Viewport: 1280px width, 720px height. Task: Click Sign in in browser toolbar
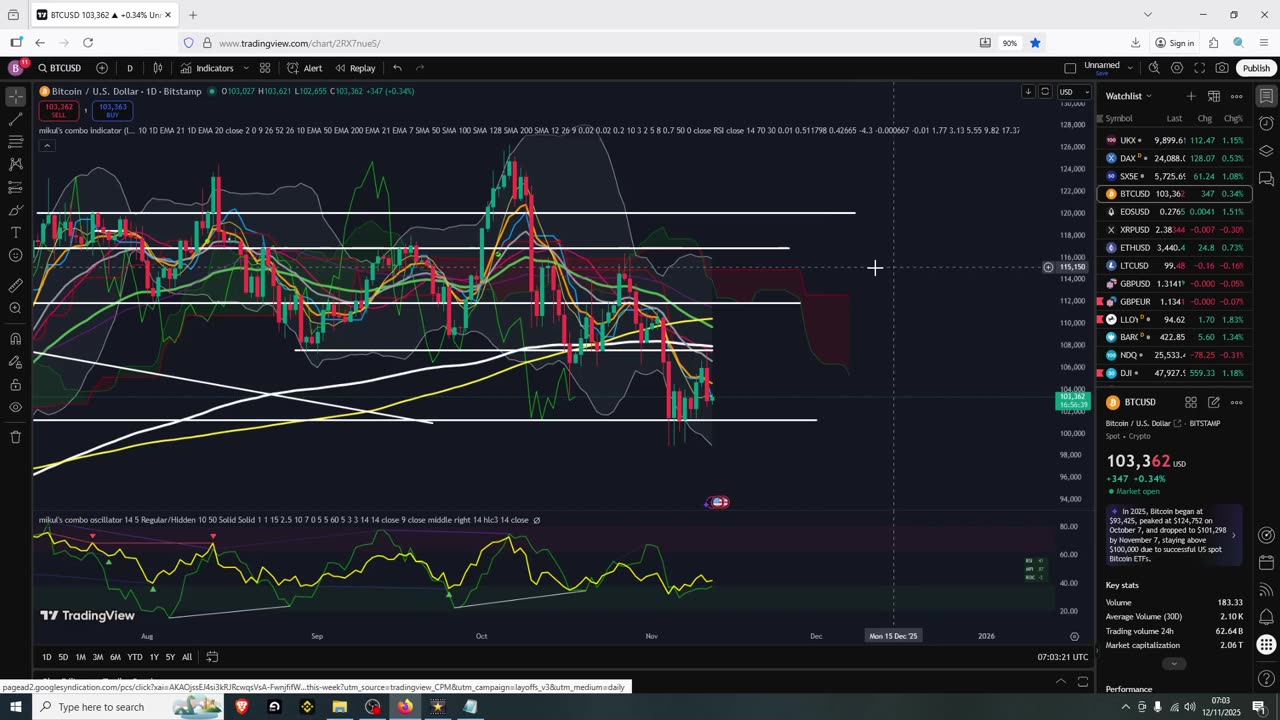coord(1175,43)
